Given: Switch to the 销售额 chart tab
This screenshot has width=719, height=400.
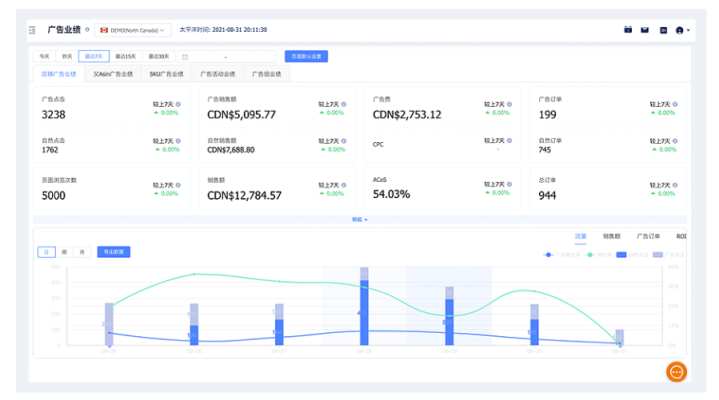Looking at the screenshot, I should [x=610, y=237].
